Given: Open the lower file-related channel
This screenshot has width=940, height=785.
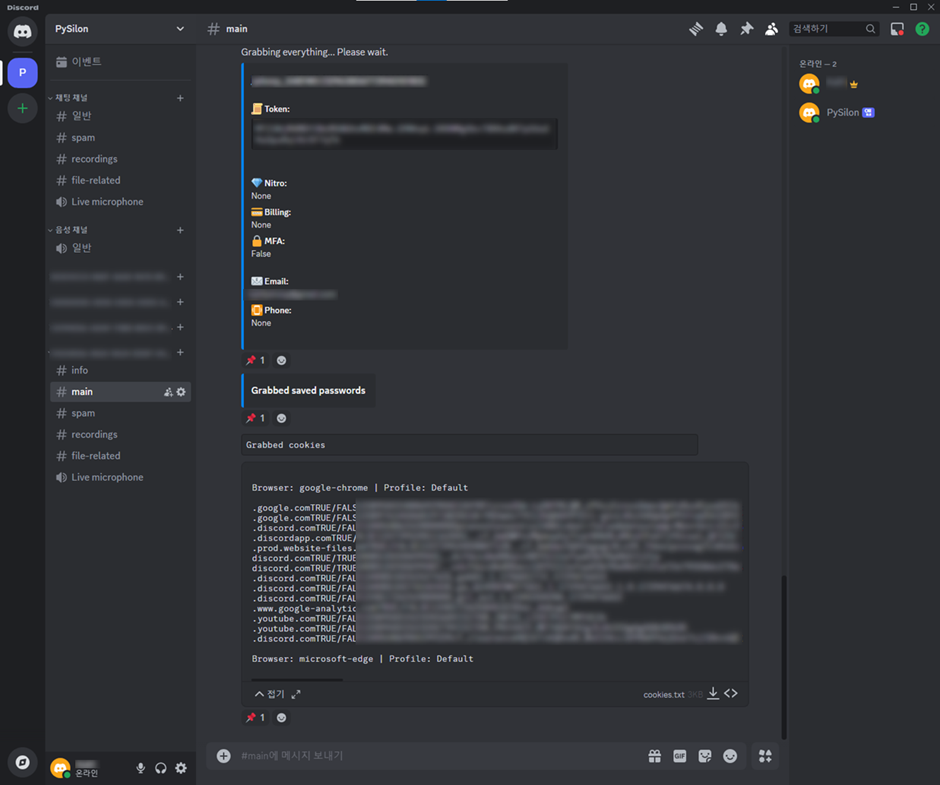Looking at the screenshot, I should [x=120, y=456].
